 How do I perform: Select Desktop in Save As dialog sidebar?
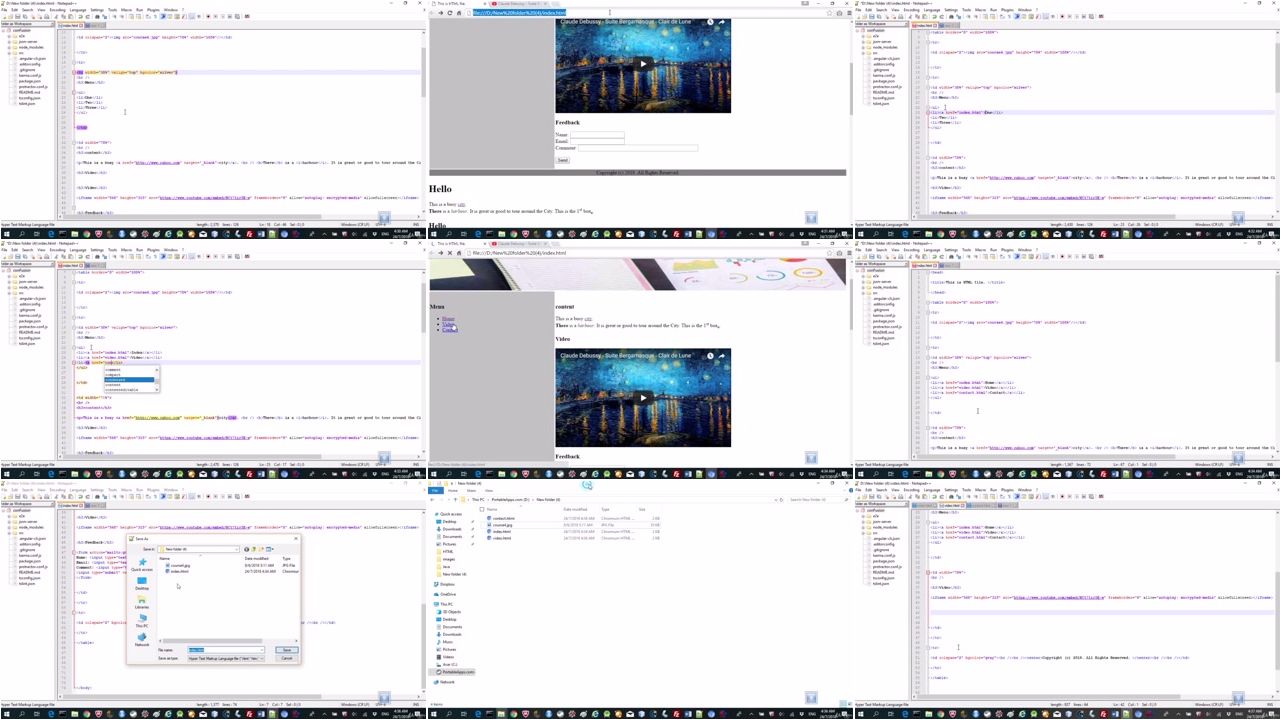142,583
